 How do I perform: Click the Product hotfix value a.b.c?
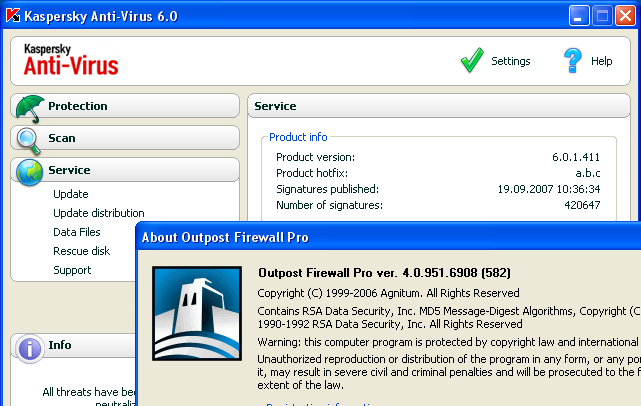(x=587, y=173)
